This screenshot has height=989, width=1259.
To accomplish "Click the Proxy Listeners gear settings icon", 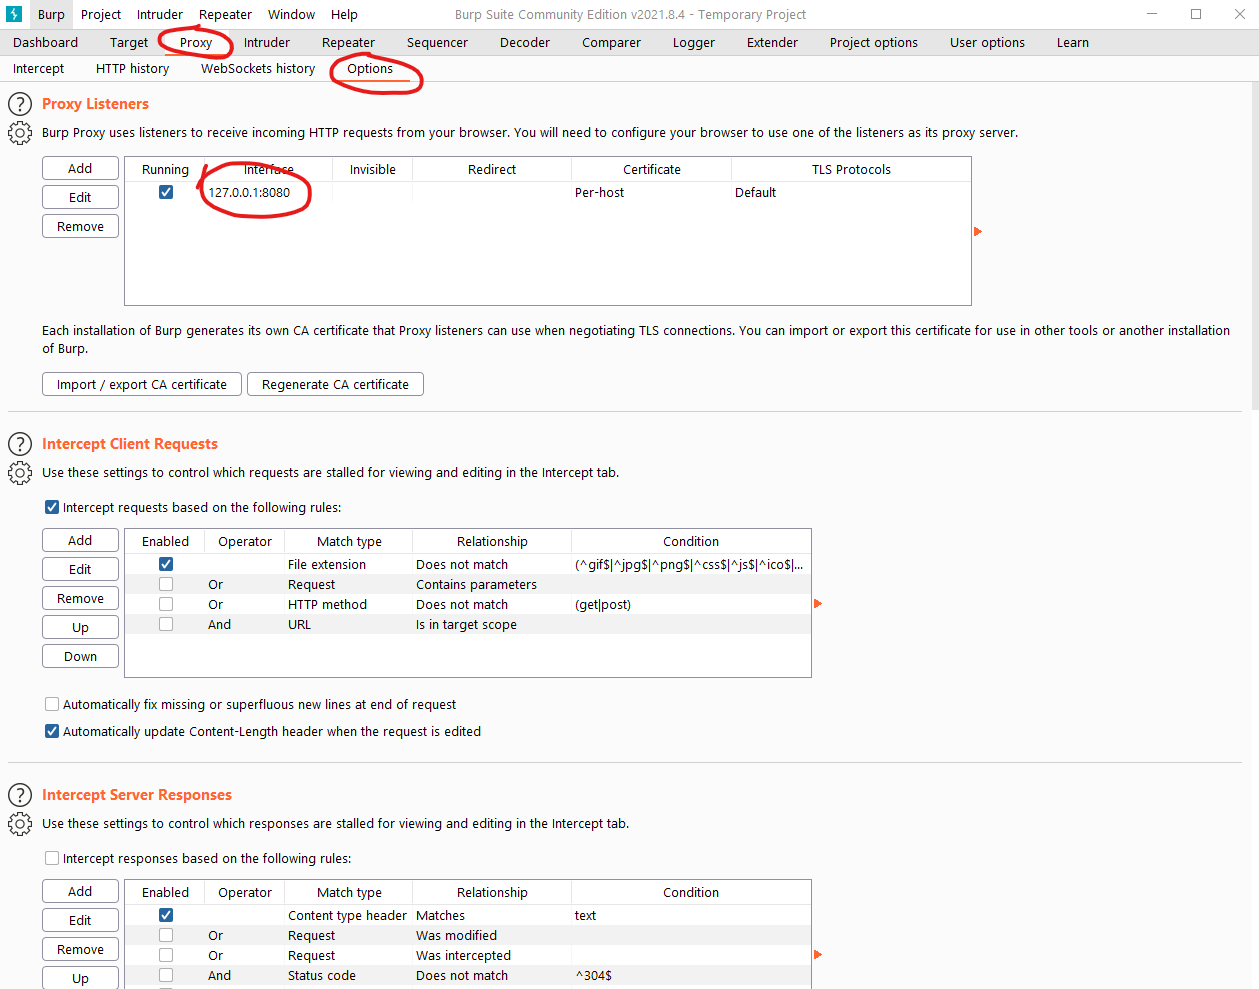I will coord(20,133).
